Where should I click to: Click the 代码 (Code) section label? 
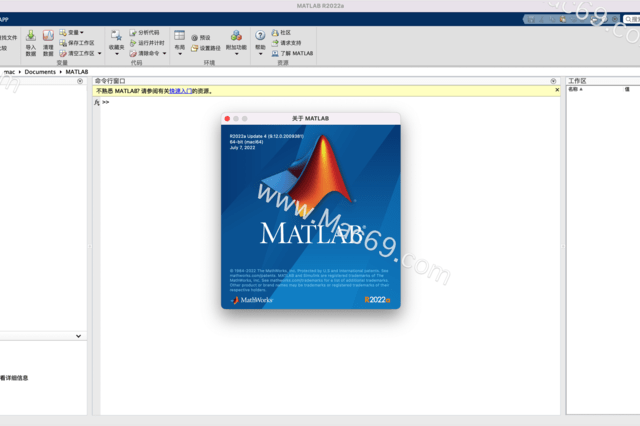pos(136,62)
